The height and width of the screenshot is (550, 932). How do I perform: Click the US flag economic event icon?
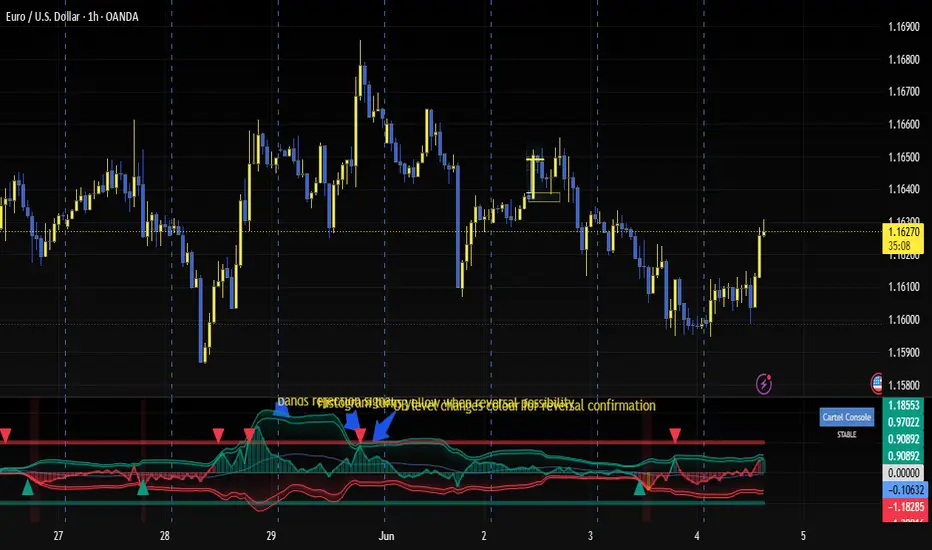877,384
